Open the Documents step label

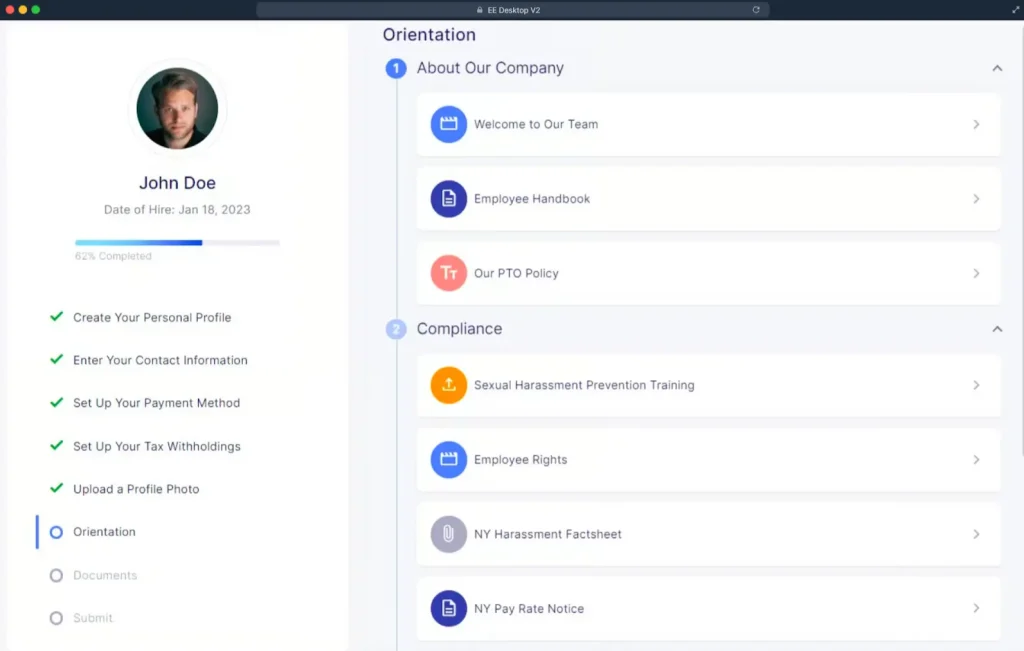click(105, 575)
